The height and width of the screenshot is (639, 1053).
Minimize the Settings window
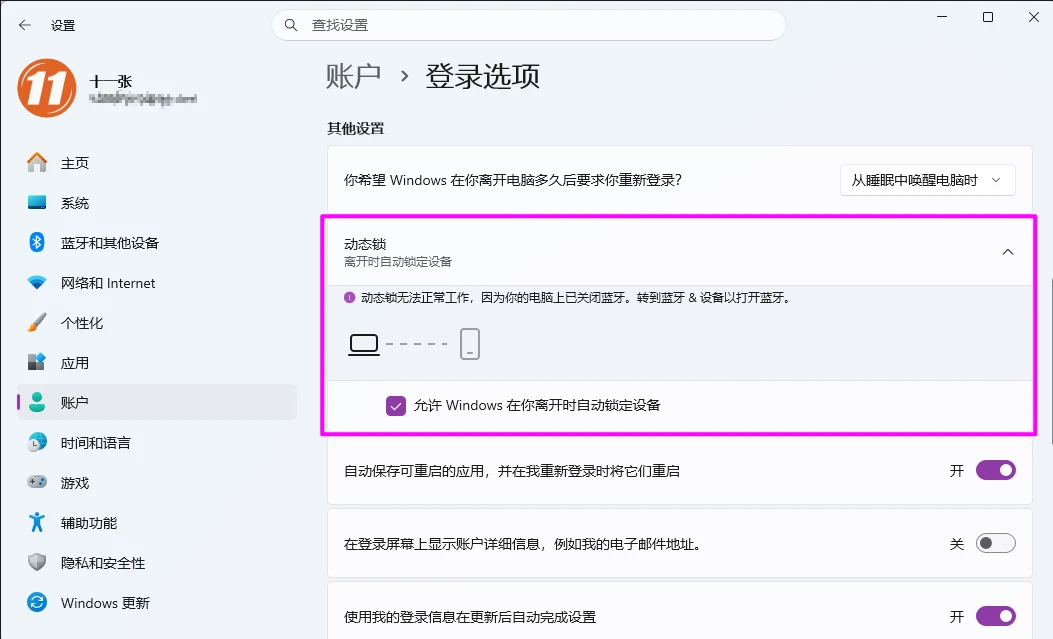coord(942,17)
